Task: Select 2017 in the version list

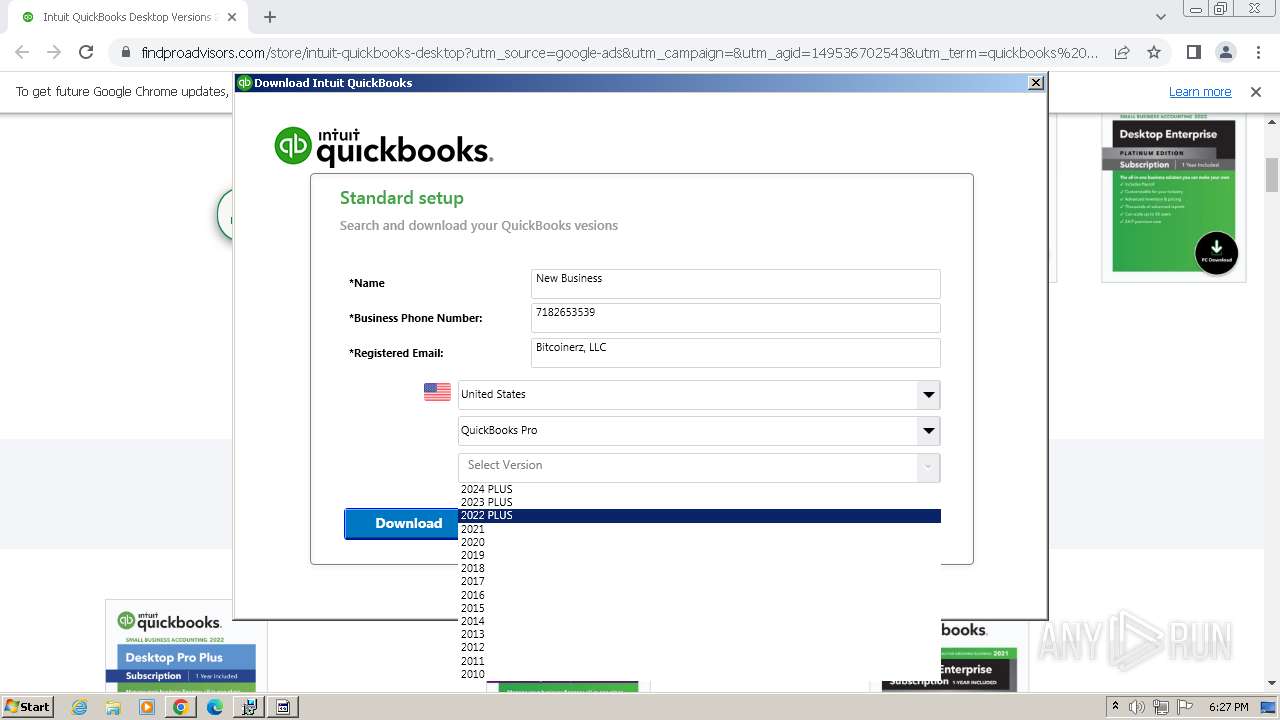Action: pos(699,581)
